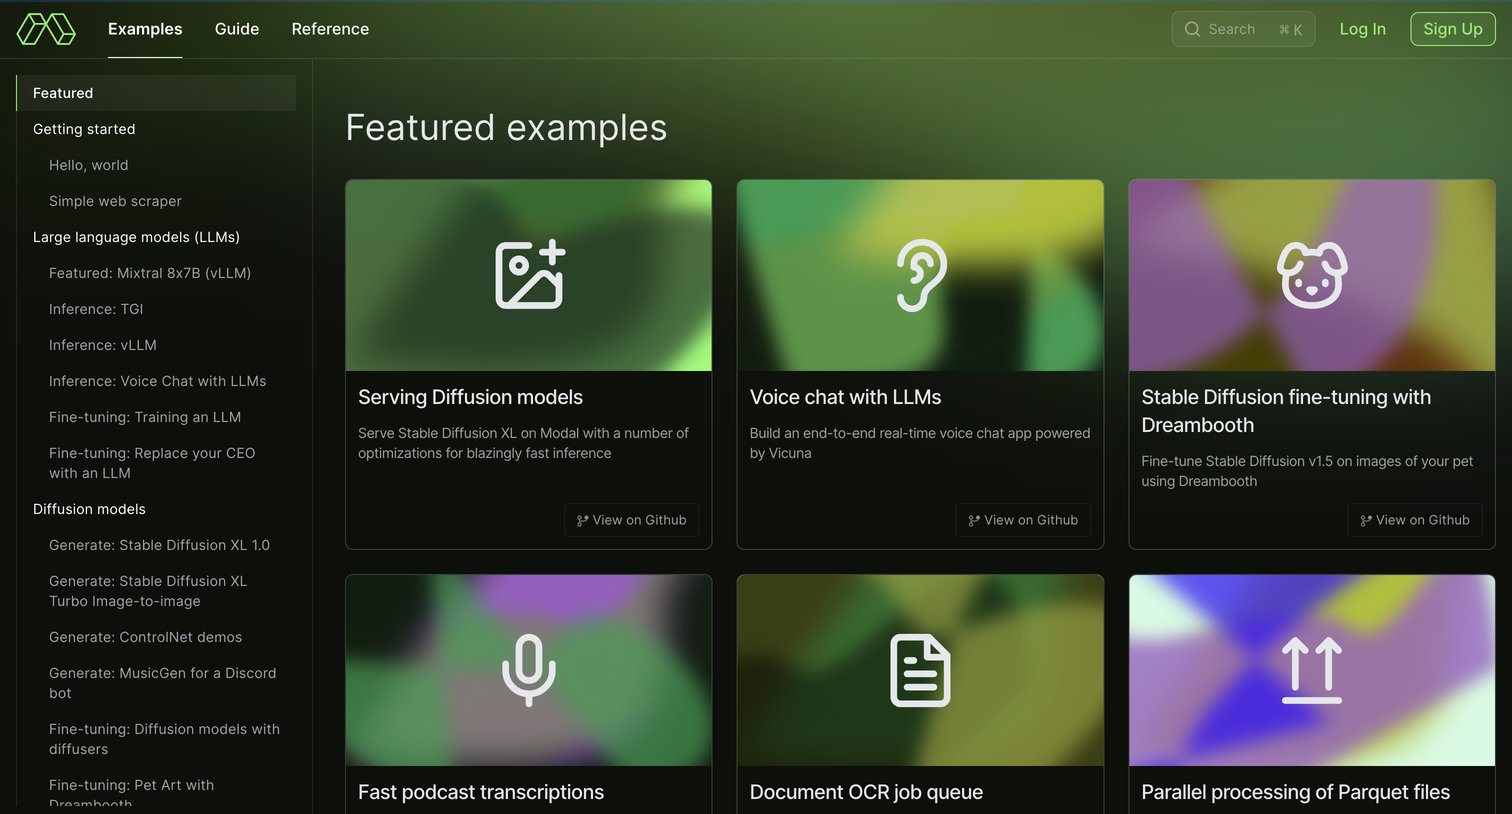
Task: Open Generate: ControlNet demos
Action: tap(145, 637)
